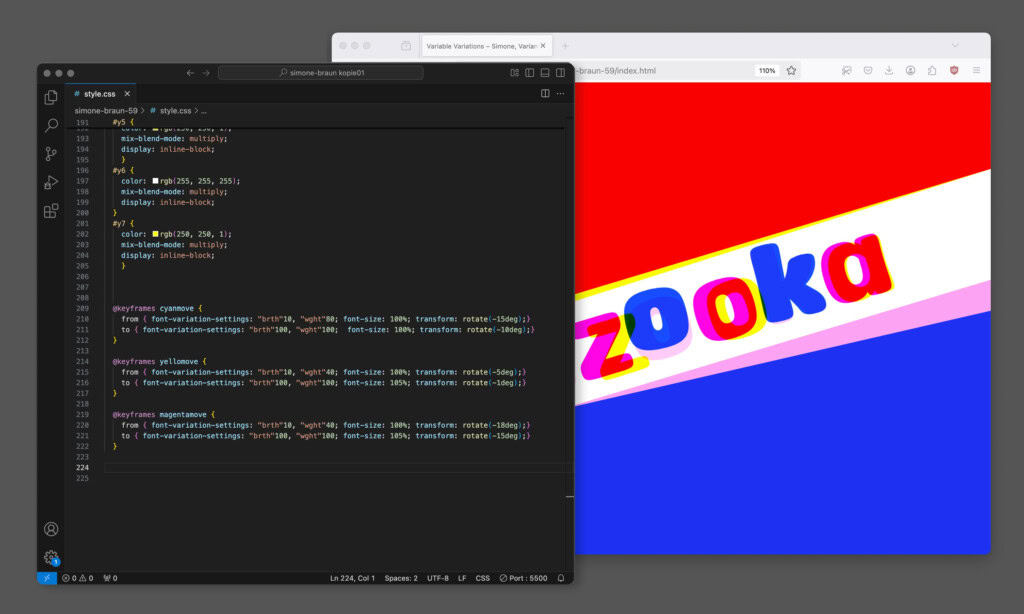Open the Explorer view in activity bar
Image resolution: width=1024 pixels, height=614 pixels.
[x=51, y=97]
